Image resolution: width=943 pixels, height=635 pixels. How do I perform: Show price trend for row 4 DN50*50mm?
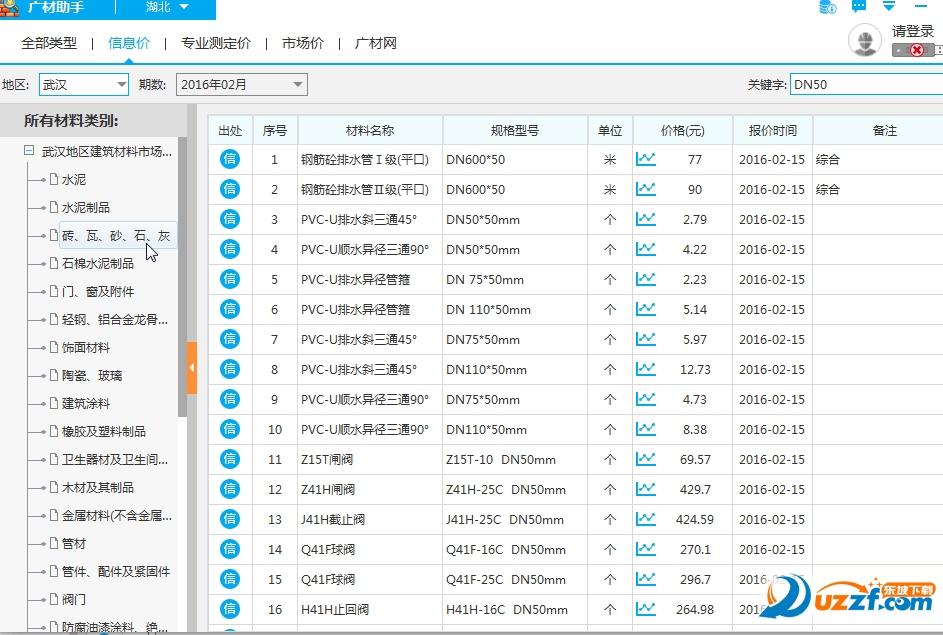coord(645,249)
